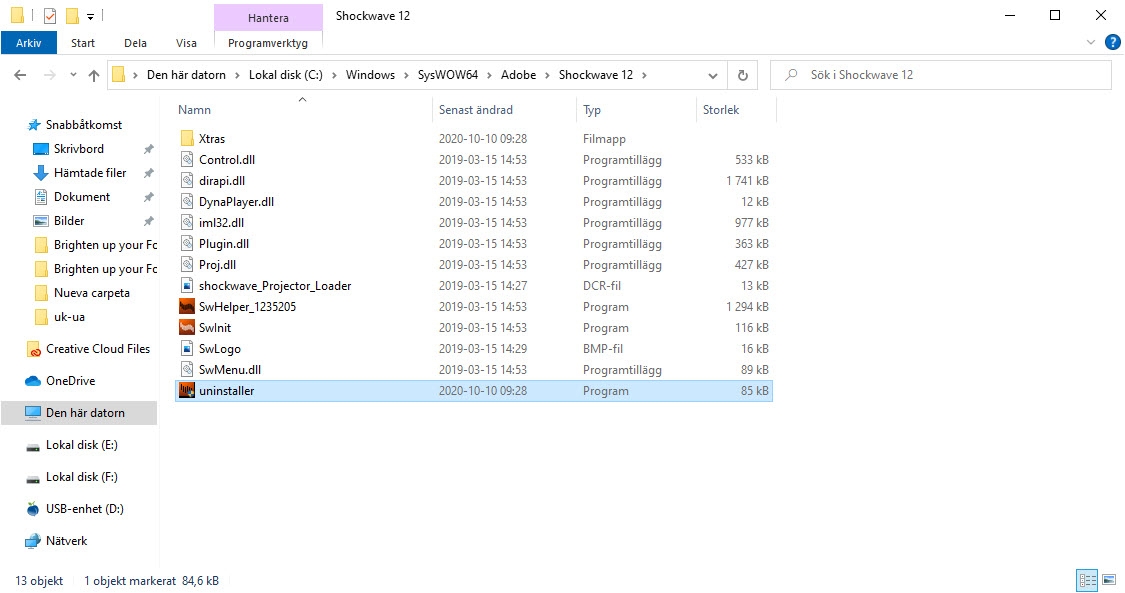Expand chevron after Shockwave 12 breadcrumb
This screenshot has width=1125, height=593.
[x=644, y=75]
